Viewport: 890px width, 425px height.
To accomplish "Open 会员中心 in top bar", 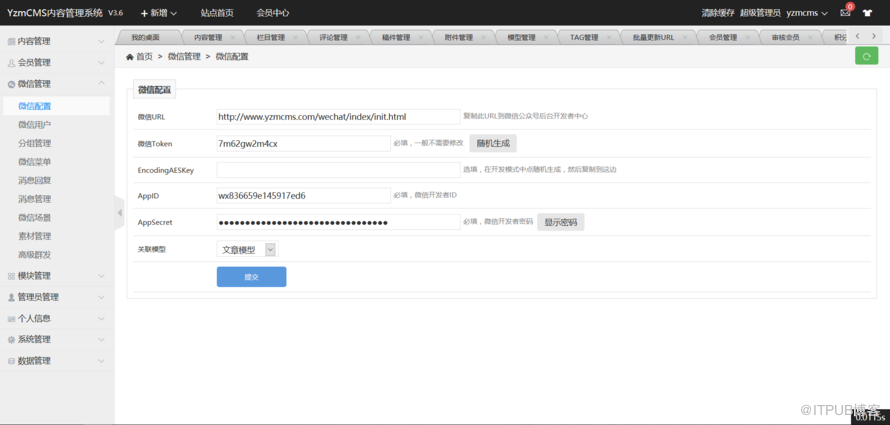I will 272,12.
